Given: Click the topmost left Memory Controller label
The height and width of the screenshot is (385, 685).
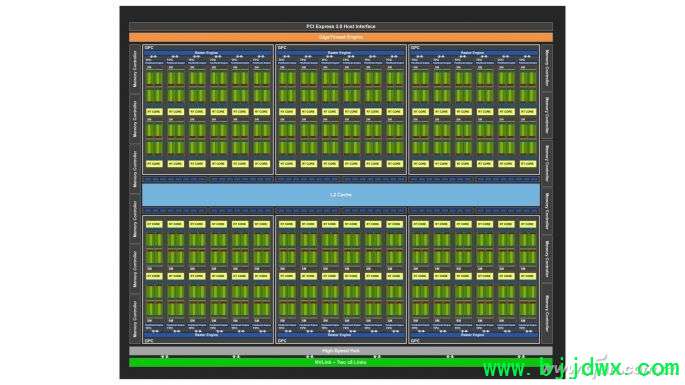Looking at the screenshot, I should tap(135, 69).
